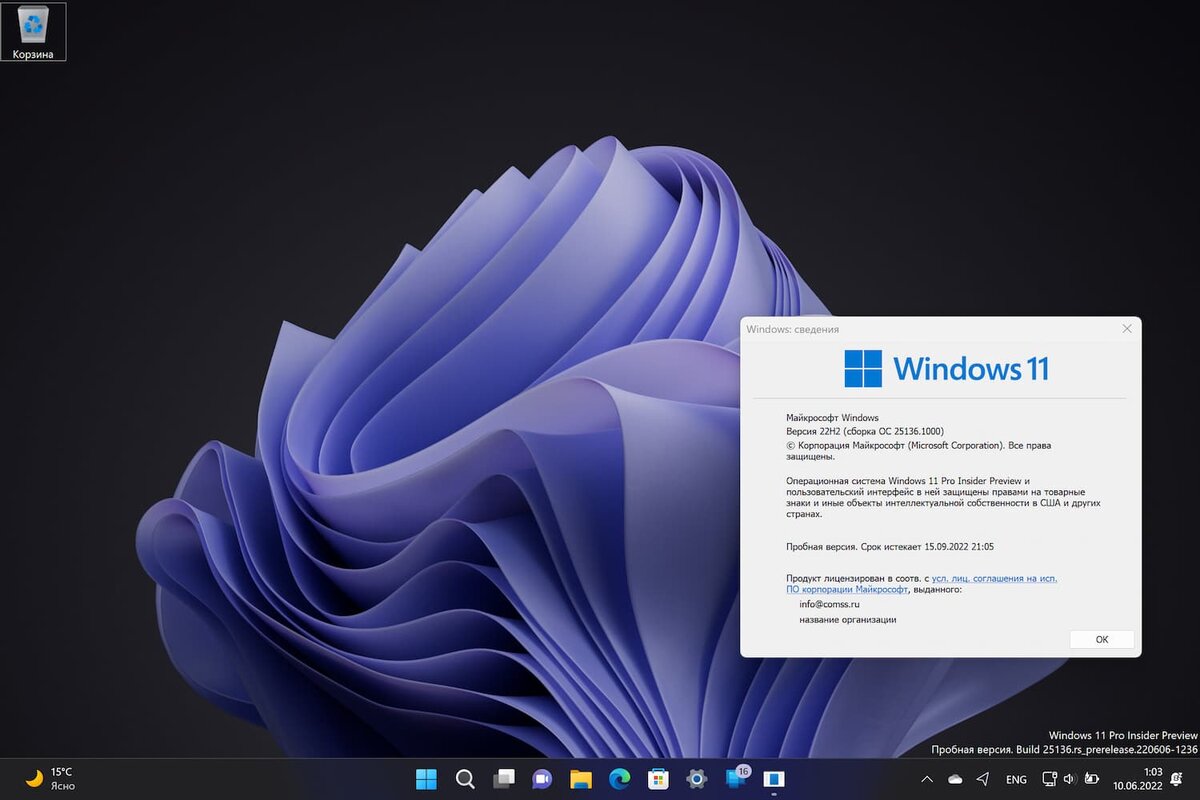Open the Start menu

pyautogui.click(x=426, y=779)
